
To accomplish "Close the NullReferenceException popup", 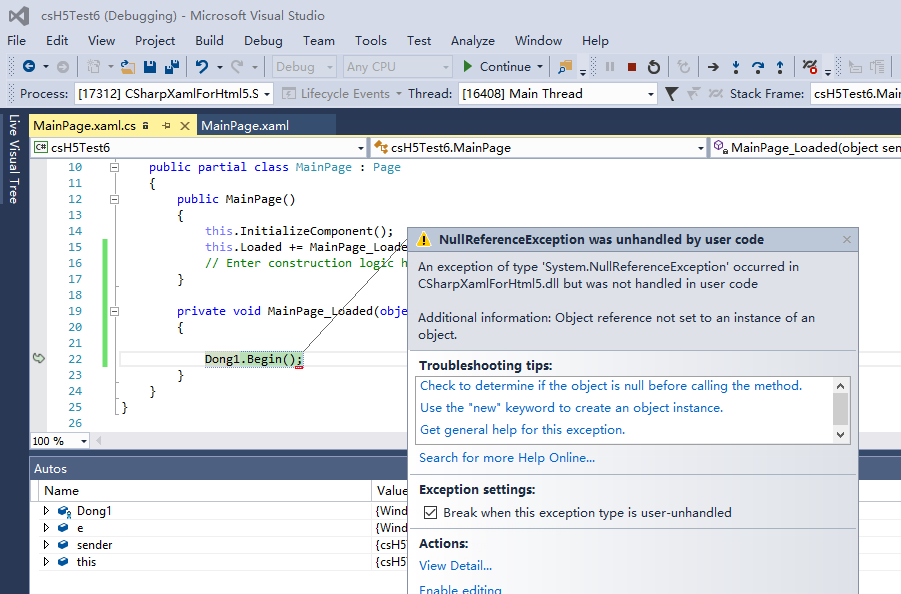I will (846, 240).
